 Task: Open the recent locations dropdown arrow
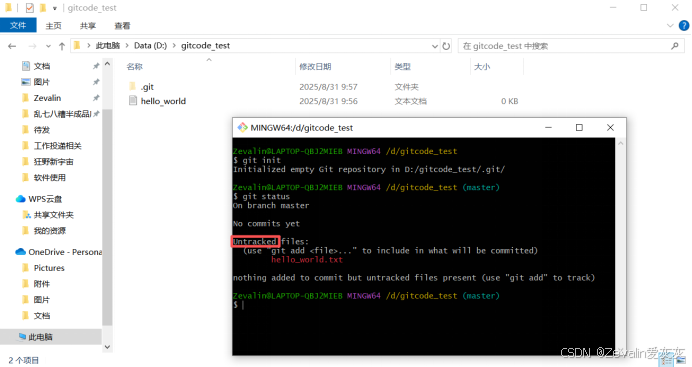coord(48,46)
